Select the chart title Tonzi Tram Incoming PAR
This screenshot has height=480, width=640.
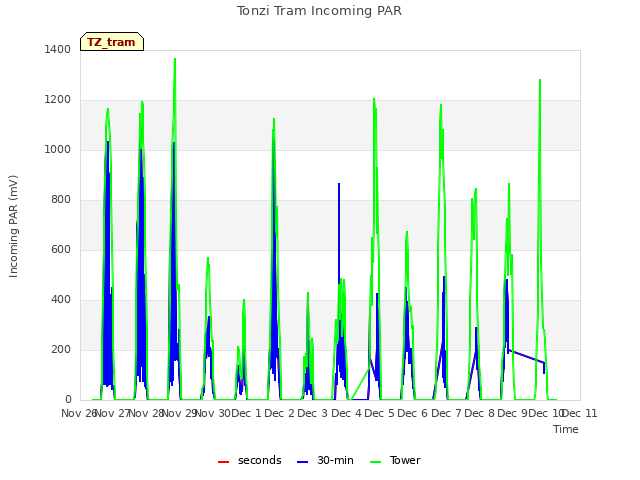[x=319, y=11]
